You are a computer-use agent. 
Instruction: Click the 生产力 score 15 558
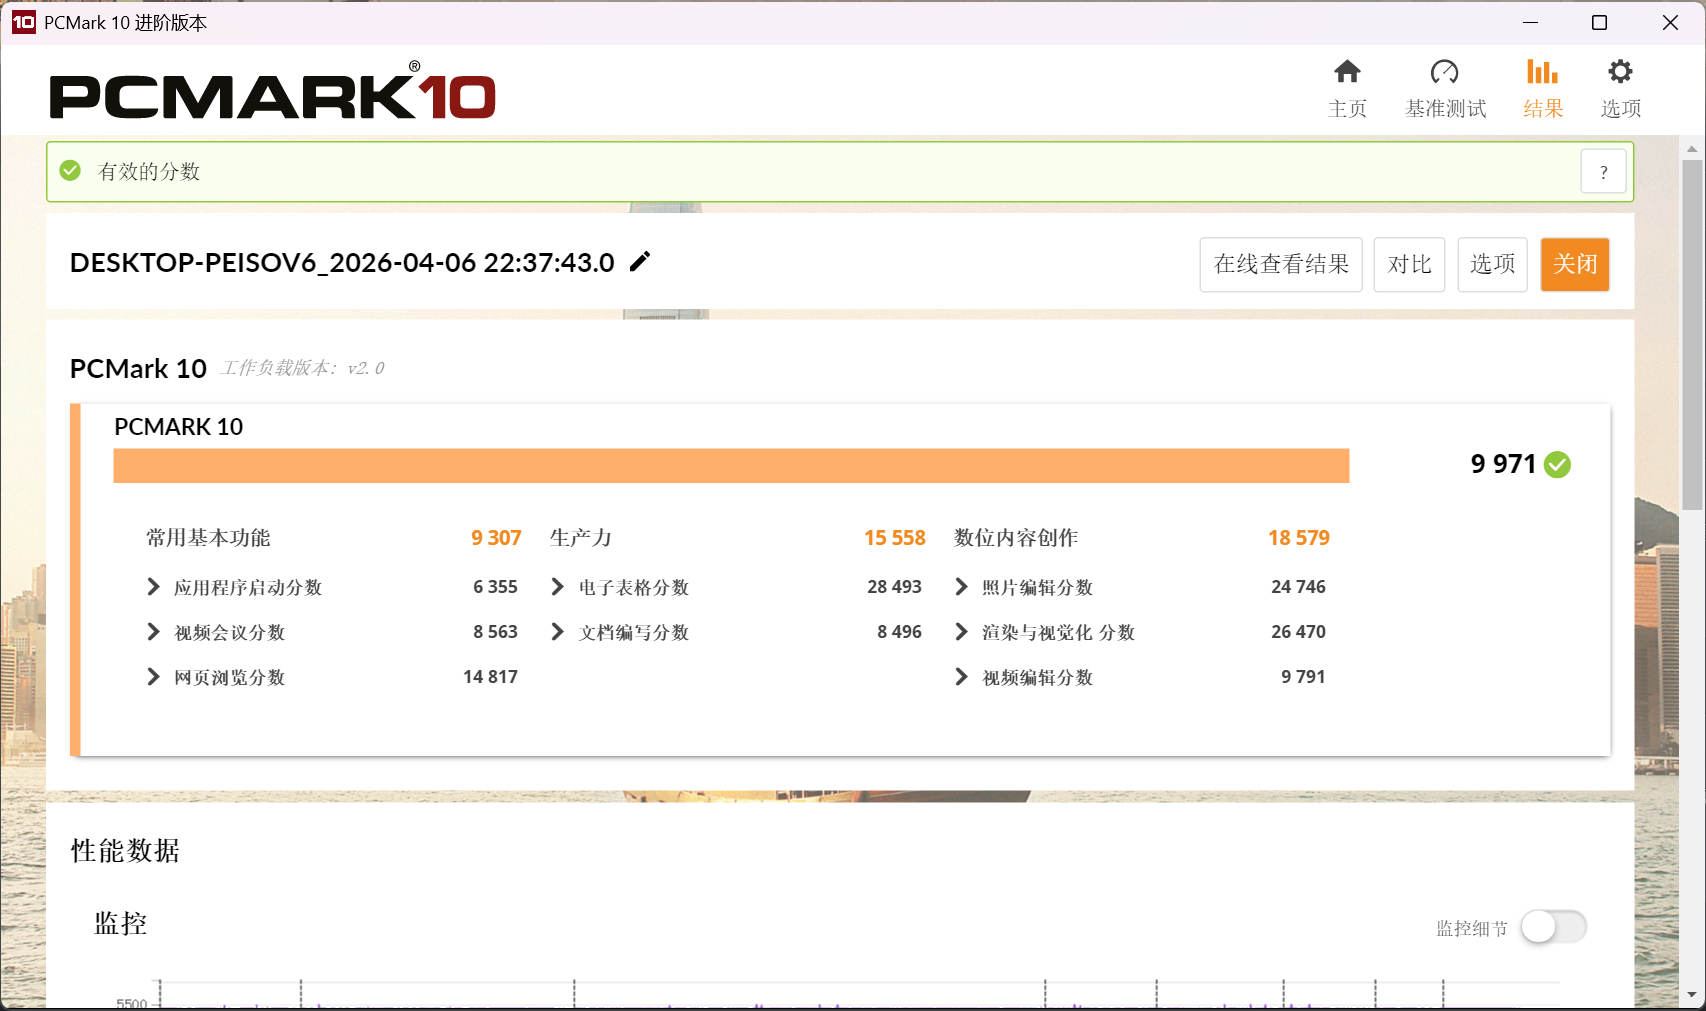[x=895, y=538]
